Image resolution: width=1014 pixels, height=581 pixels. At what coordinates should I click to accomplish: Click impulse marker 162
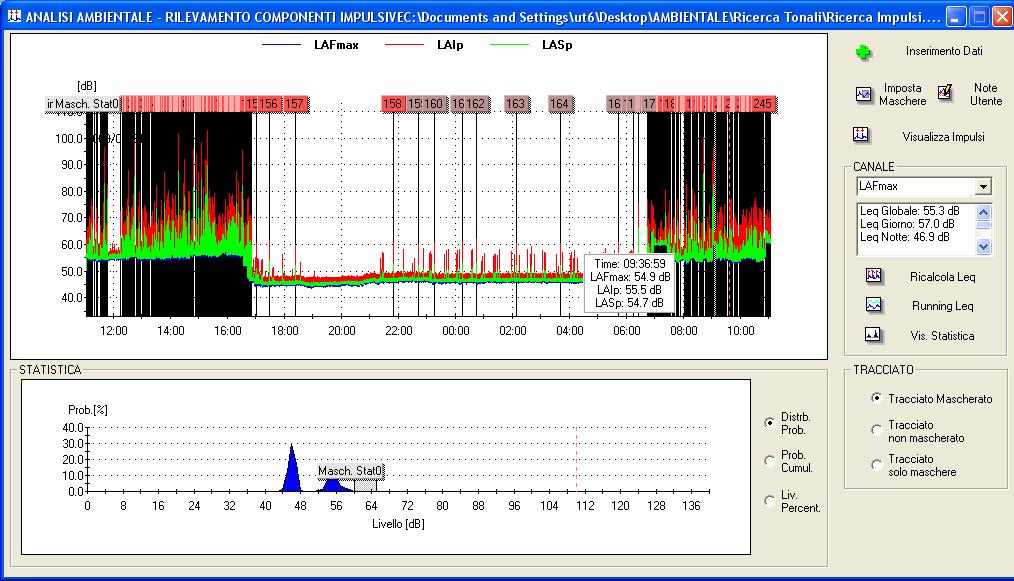click(476, 104)
